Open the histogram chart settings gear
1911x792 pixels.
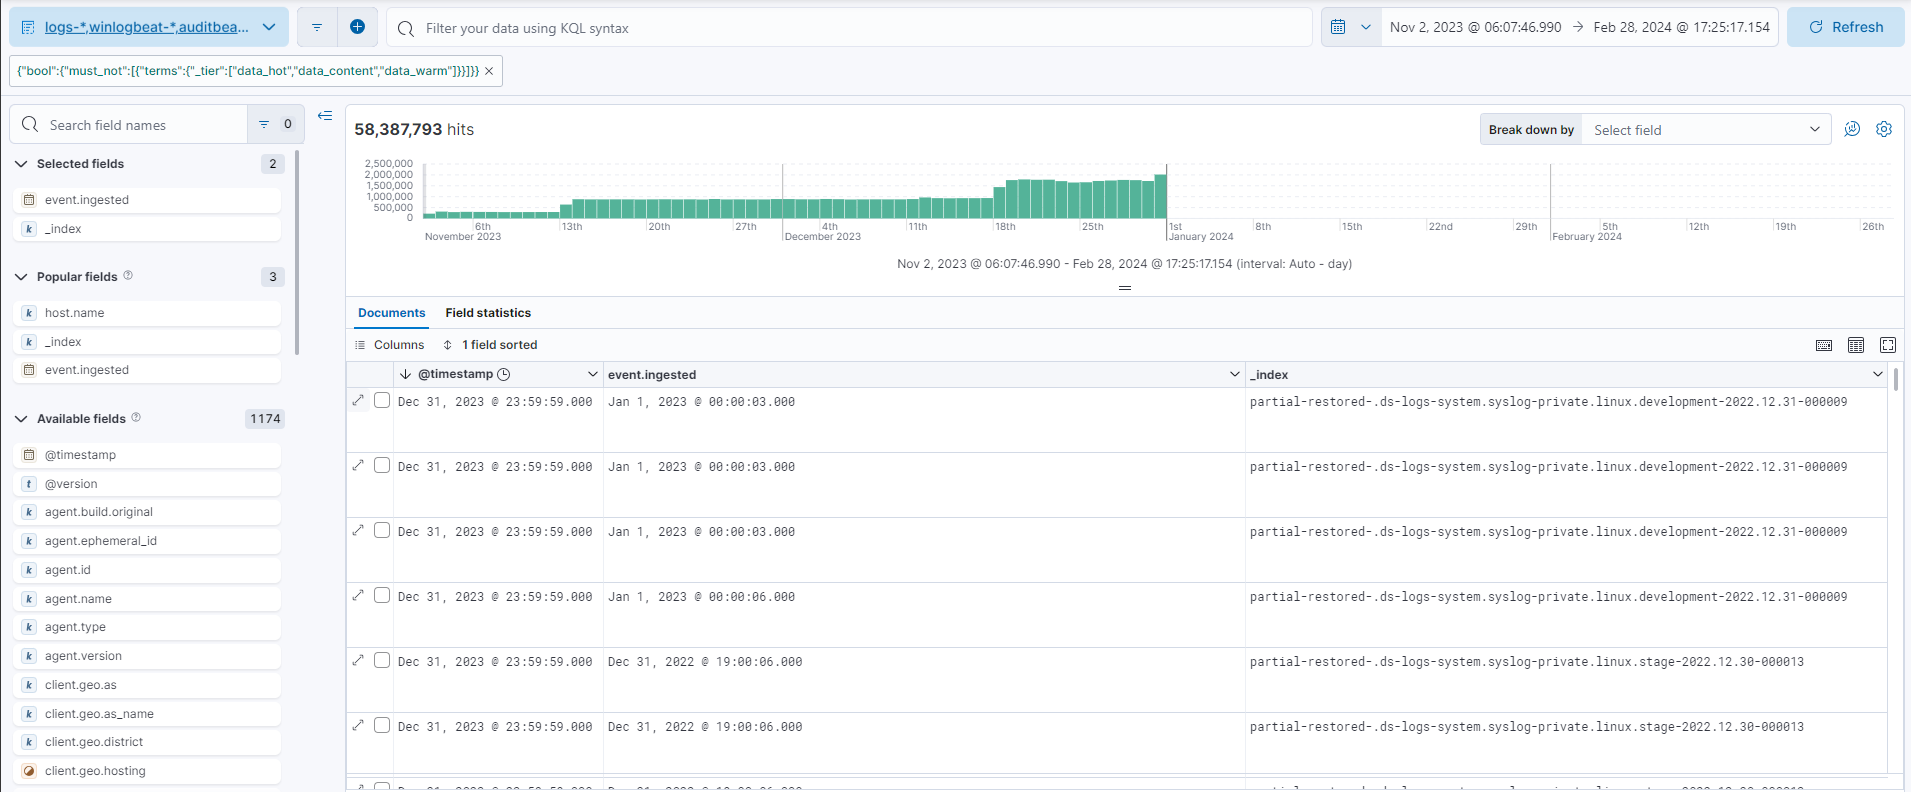click(1884, 129)
